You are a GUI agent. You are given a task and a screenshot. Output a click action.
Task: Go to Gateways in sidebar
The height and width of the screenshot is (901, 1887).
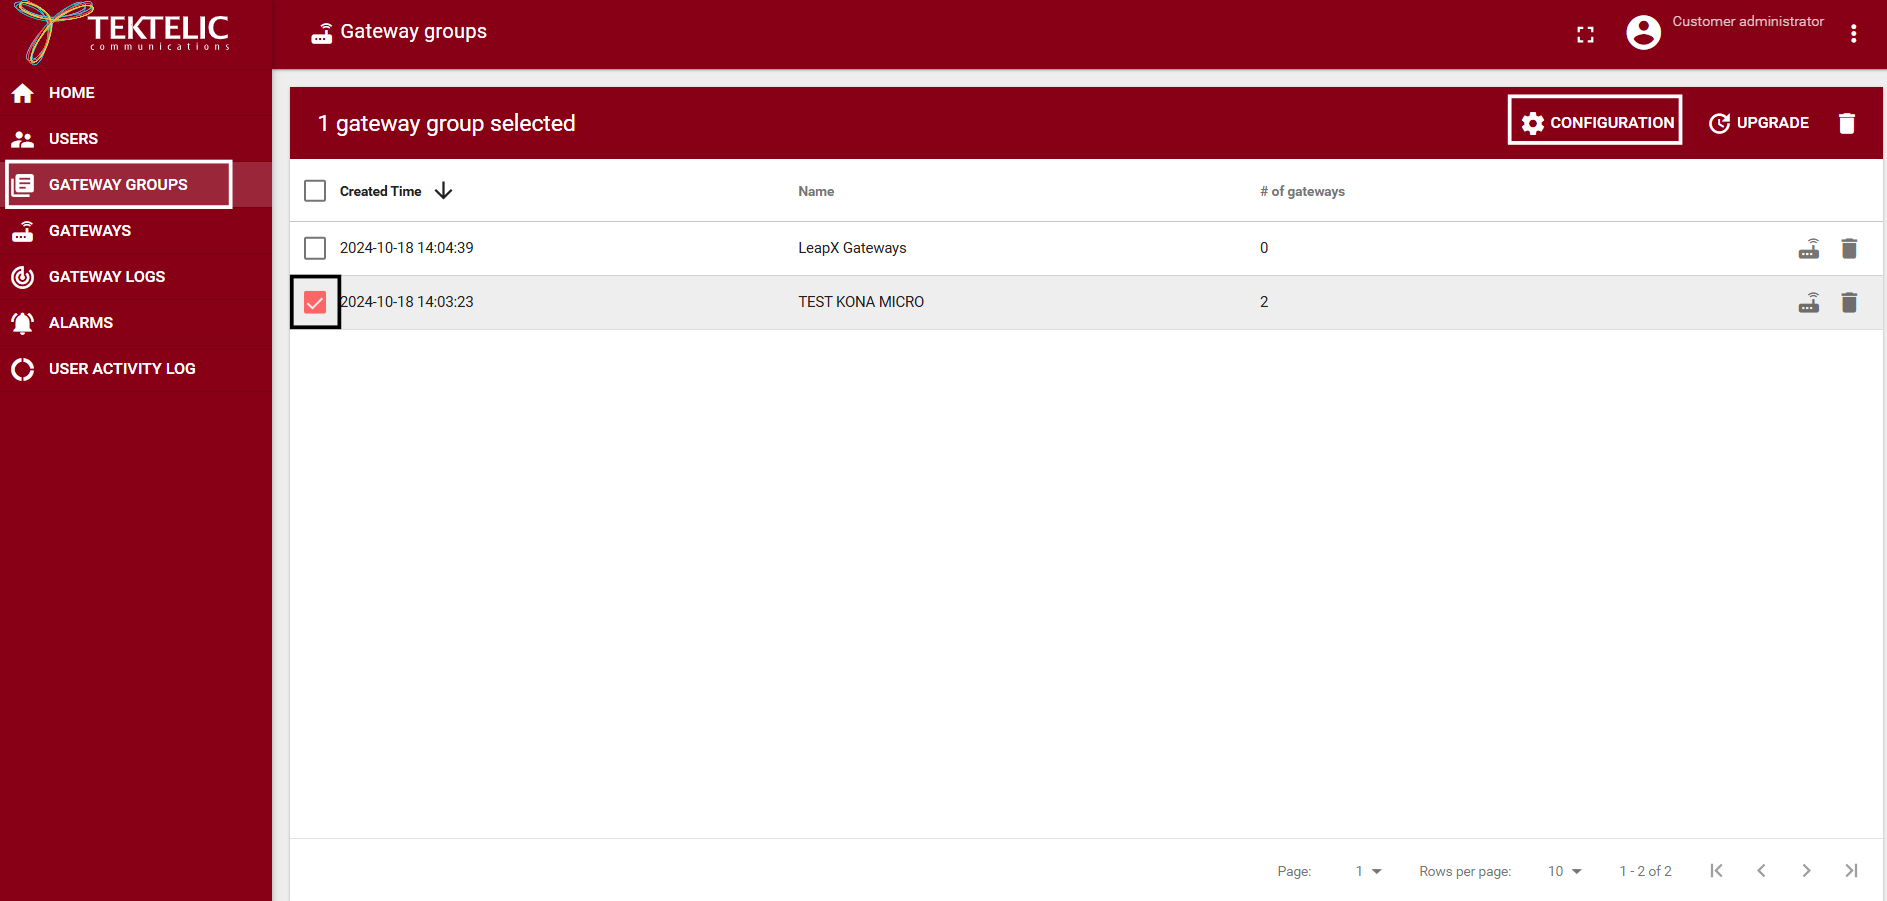point(90,231)
